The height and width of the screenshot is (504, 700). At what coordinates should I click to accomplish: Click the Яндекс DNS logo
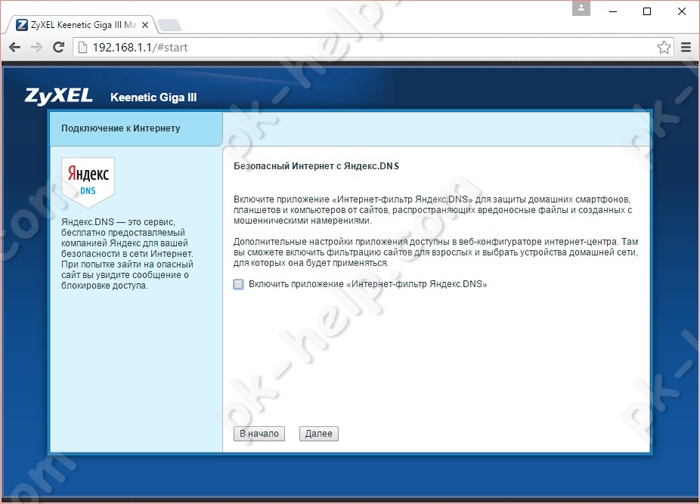click(x=88, y=182)
